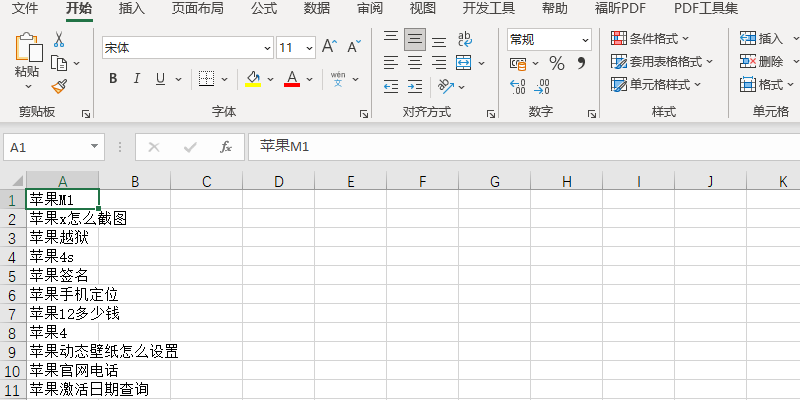Open 数字 group dialog launcher
The width and height of the screenshot is (800, 400).
592,114
